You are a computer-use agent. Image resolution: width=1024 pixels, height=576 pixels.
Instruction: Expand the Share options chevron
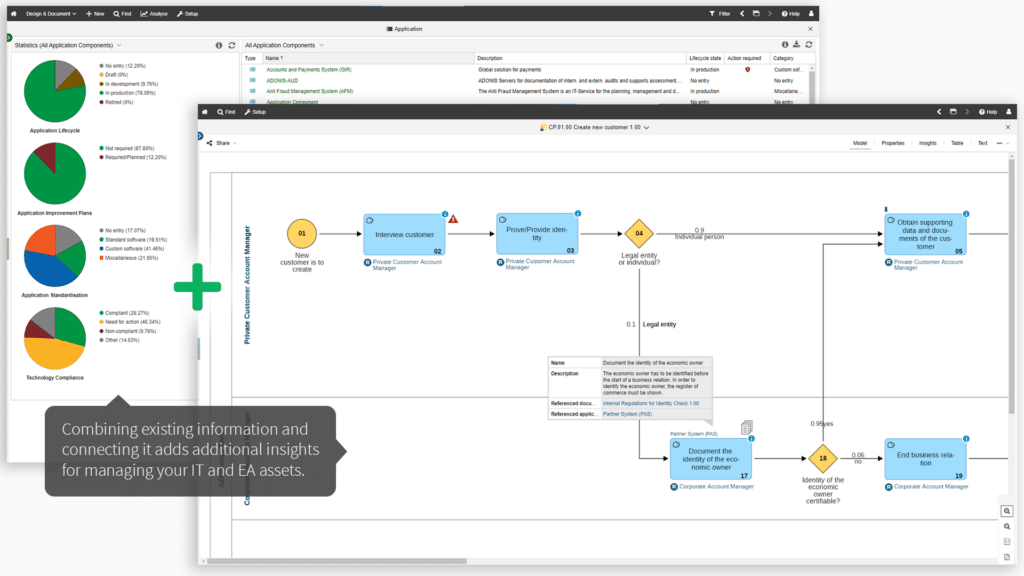[x=235, y=143]
